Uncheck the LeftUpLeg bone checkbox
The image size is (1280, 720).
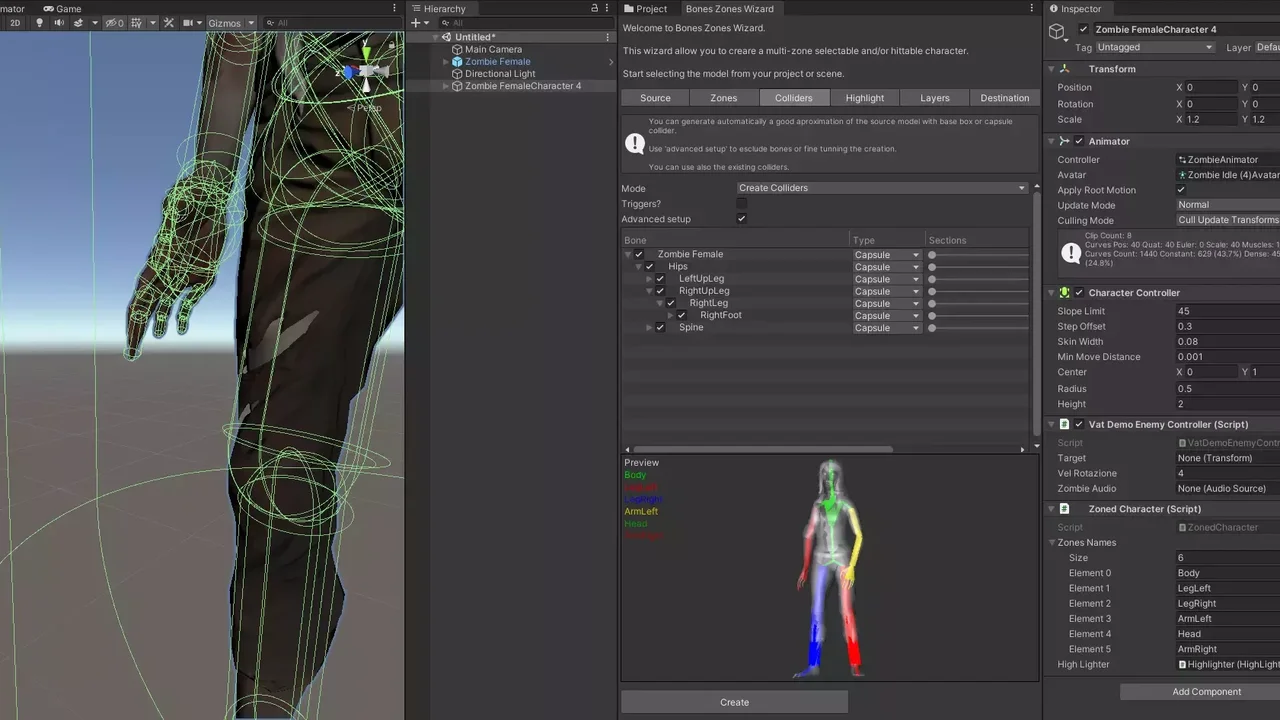pos(660,279)
